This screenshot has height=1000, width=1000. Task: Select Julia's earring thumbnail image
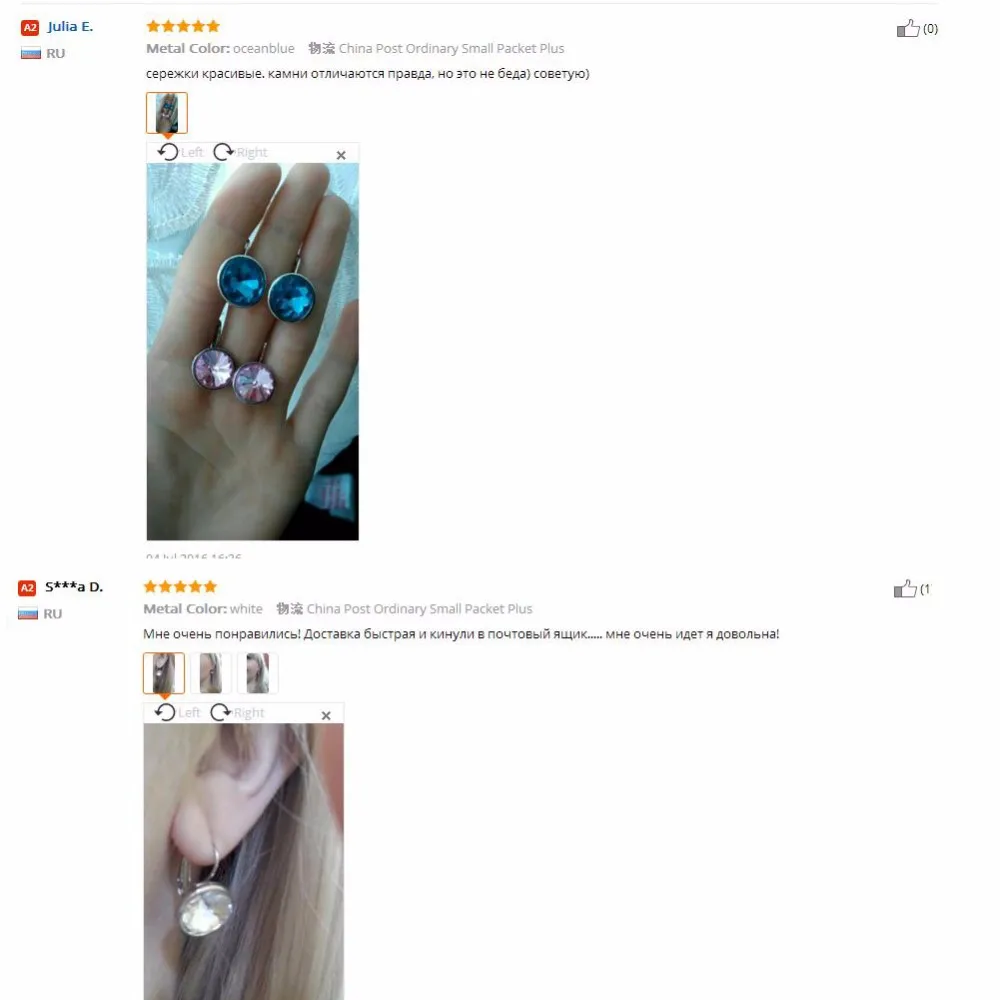coord(166,113)
